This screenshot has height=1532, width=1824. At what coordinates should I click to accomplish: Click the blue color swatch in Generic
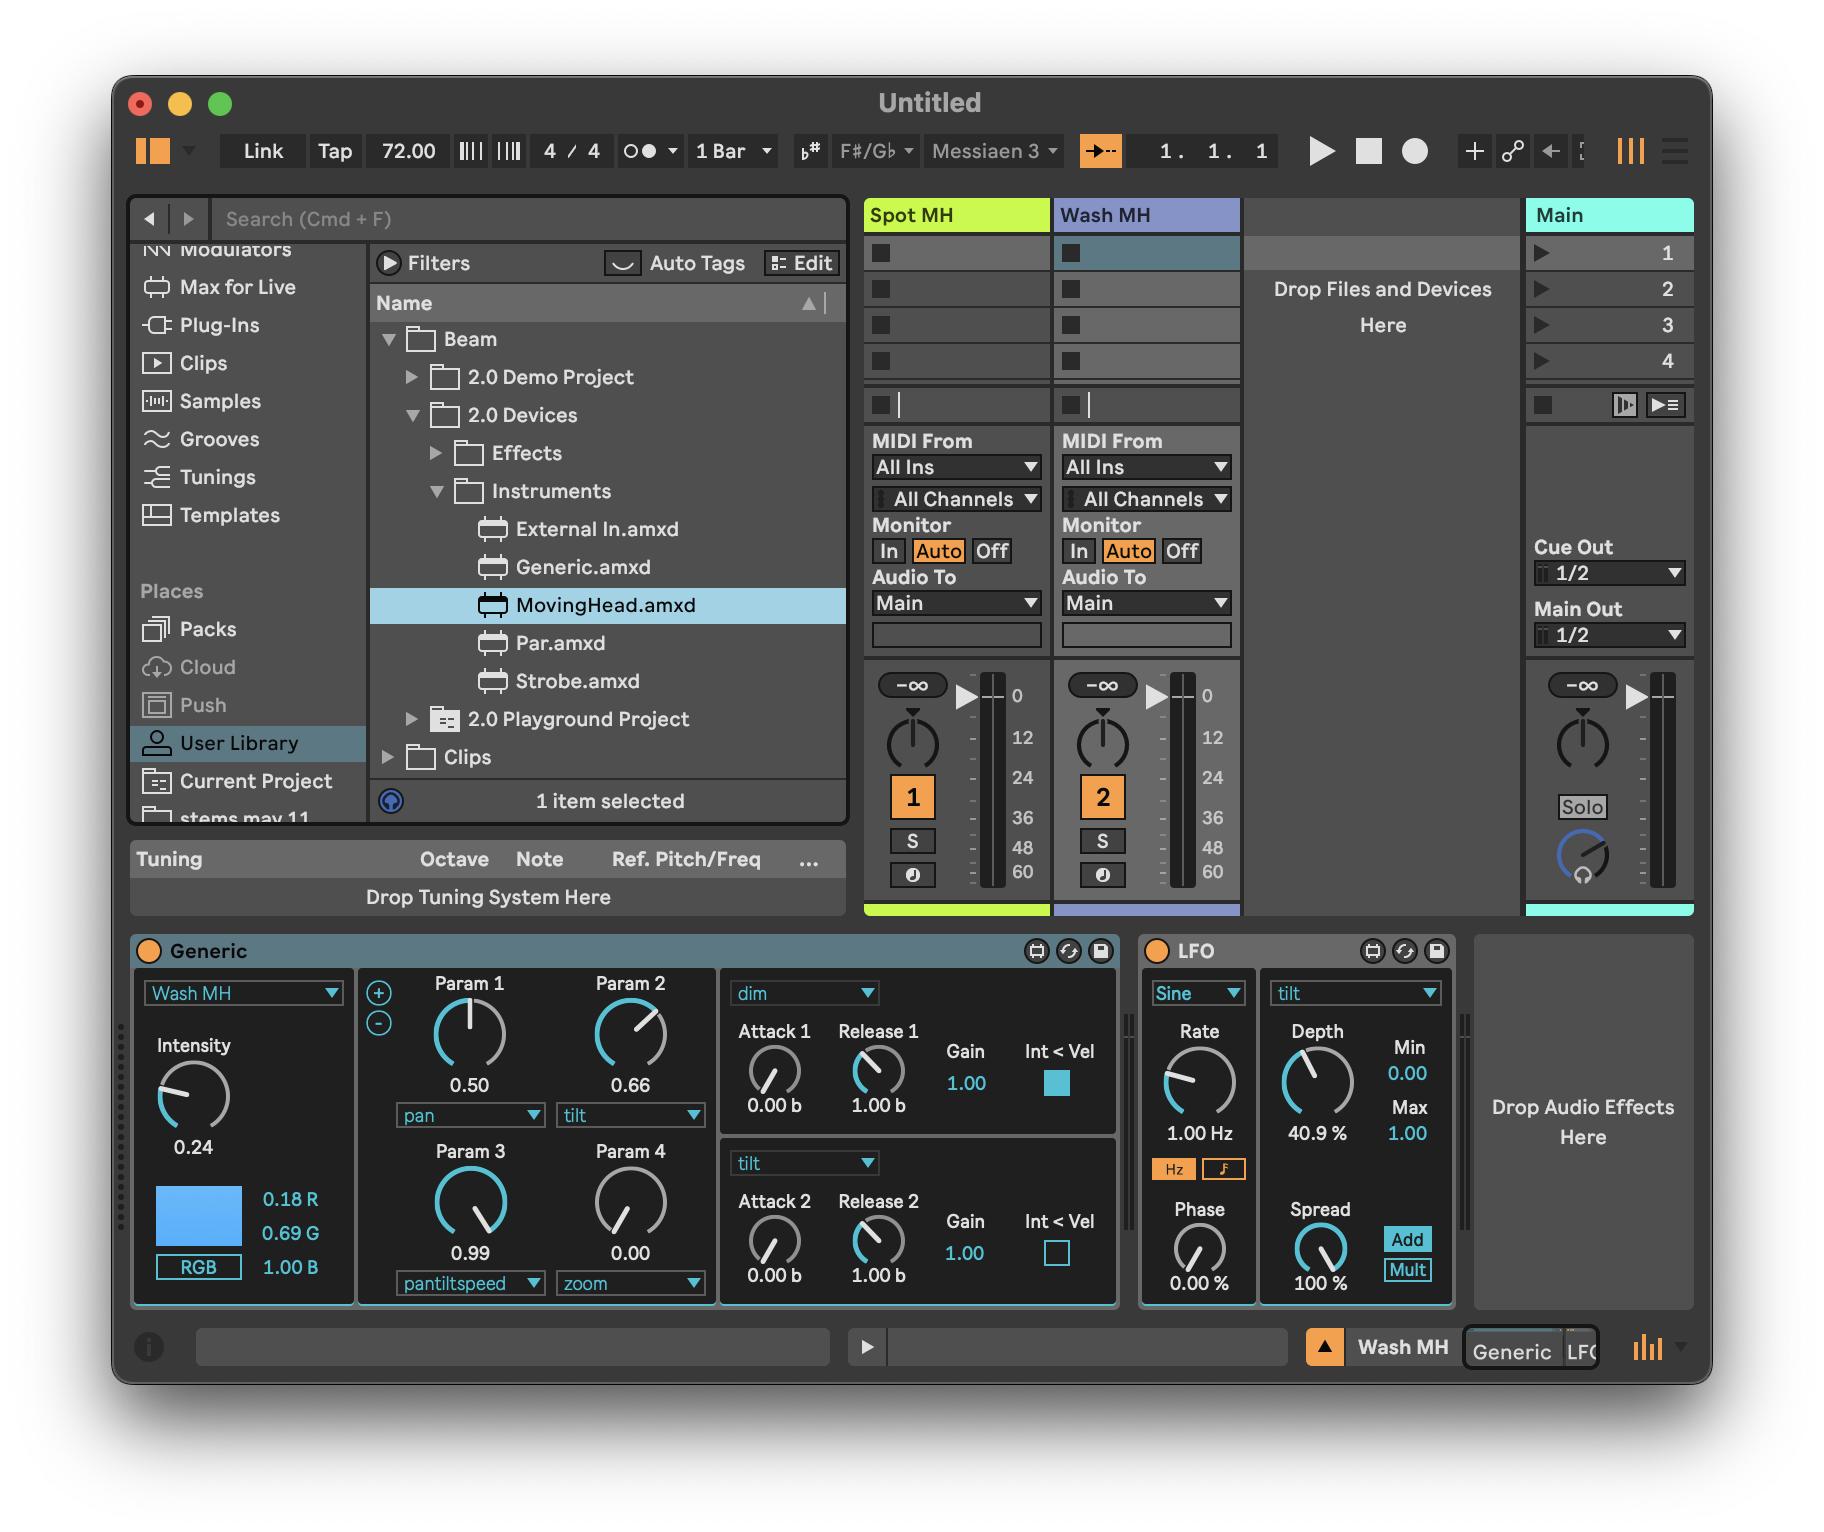click(x=199, y=1215)
